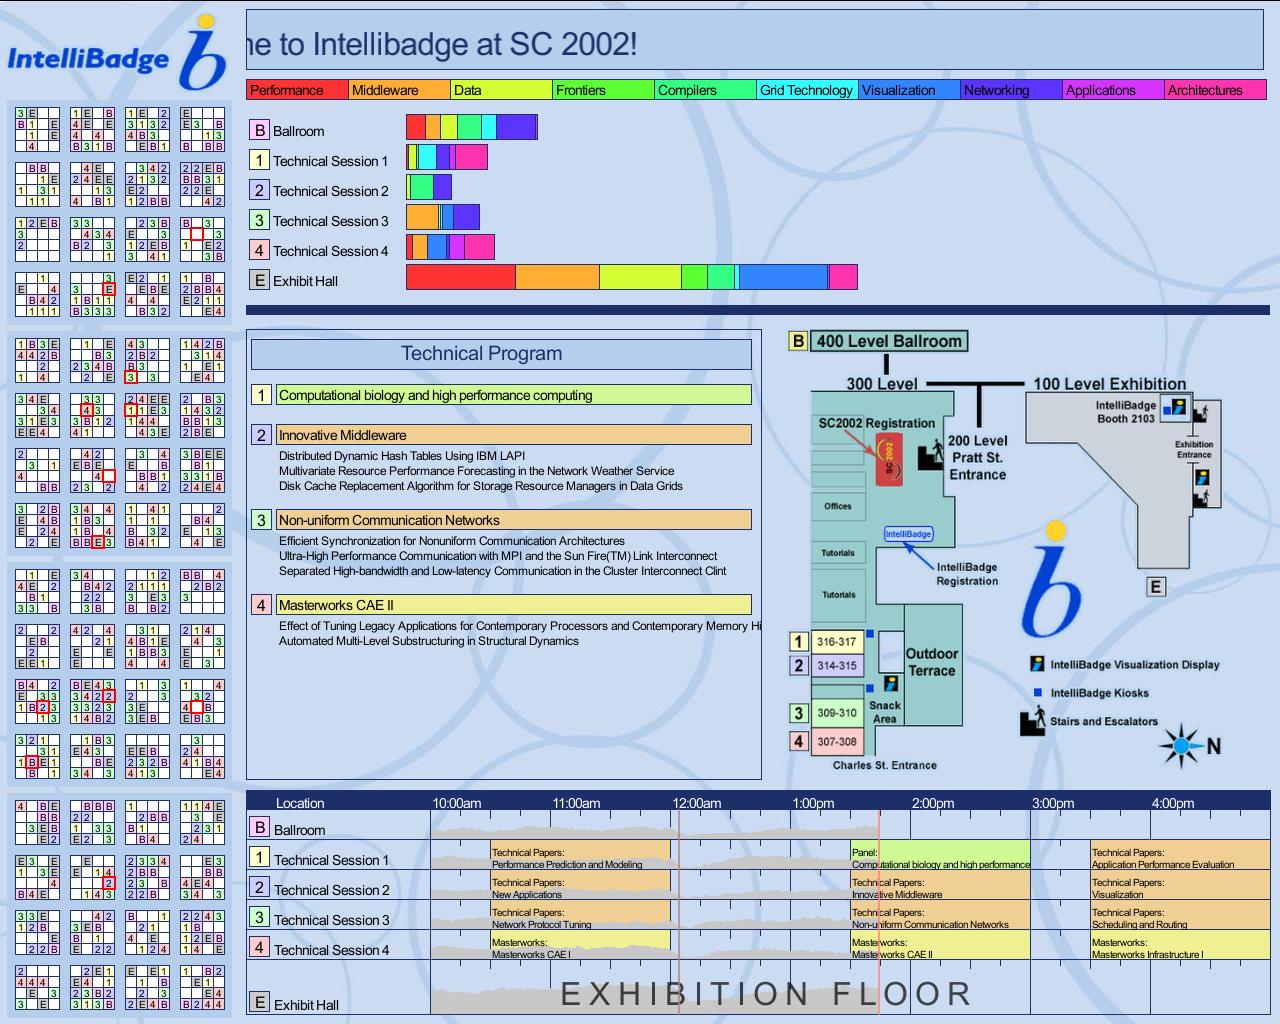
Task: Click the B badge beside 400 Level Ballroom map label
Action: click(x=798, y=341)
